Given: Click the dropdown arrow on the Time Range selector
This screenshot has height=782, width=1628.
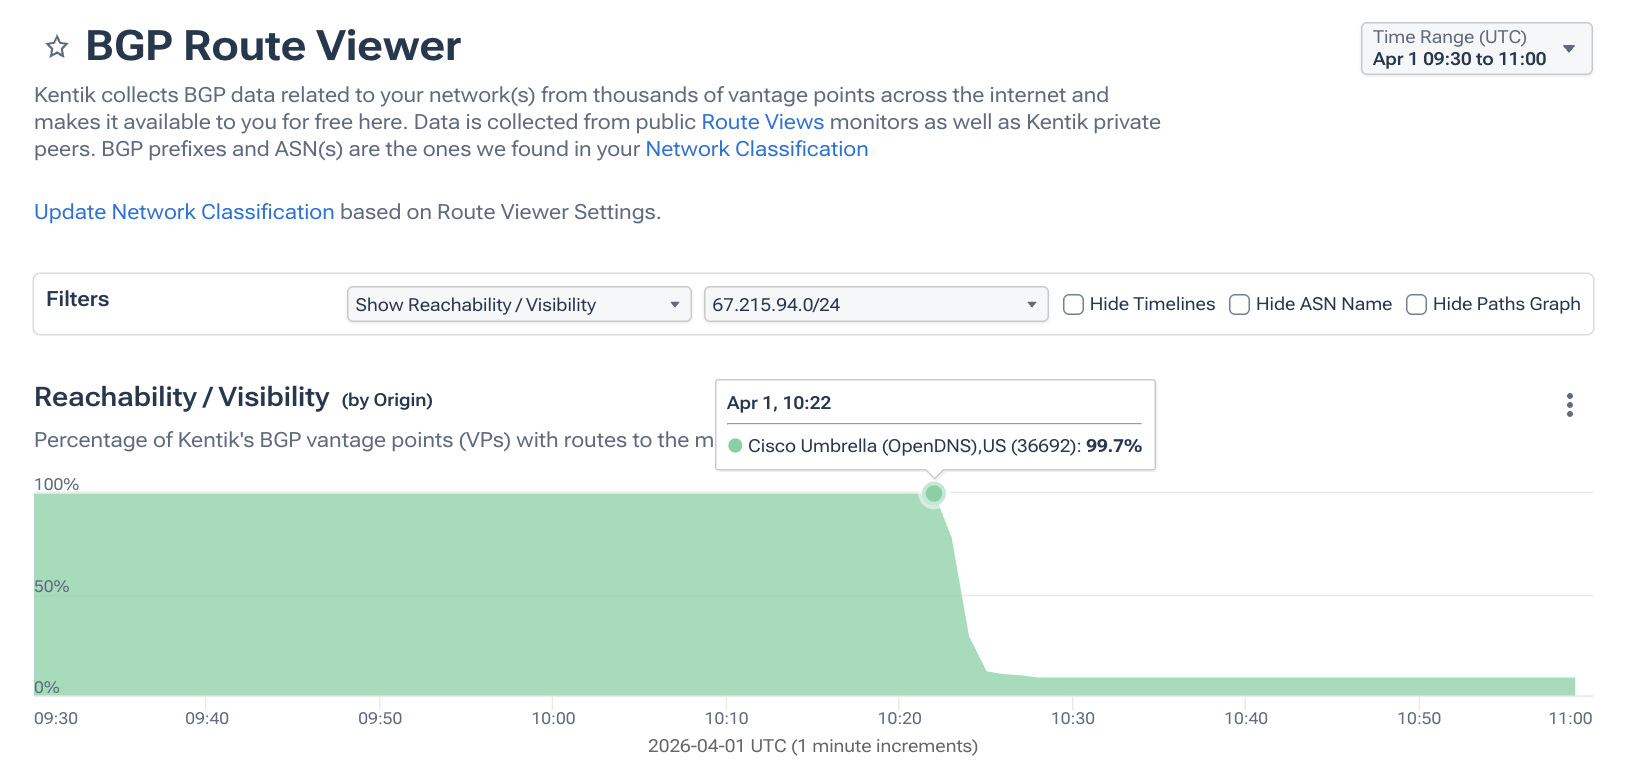Looking at the screenshot, I should coord(1567,48).
